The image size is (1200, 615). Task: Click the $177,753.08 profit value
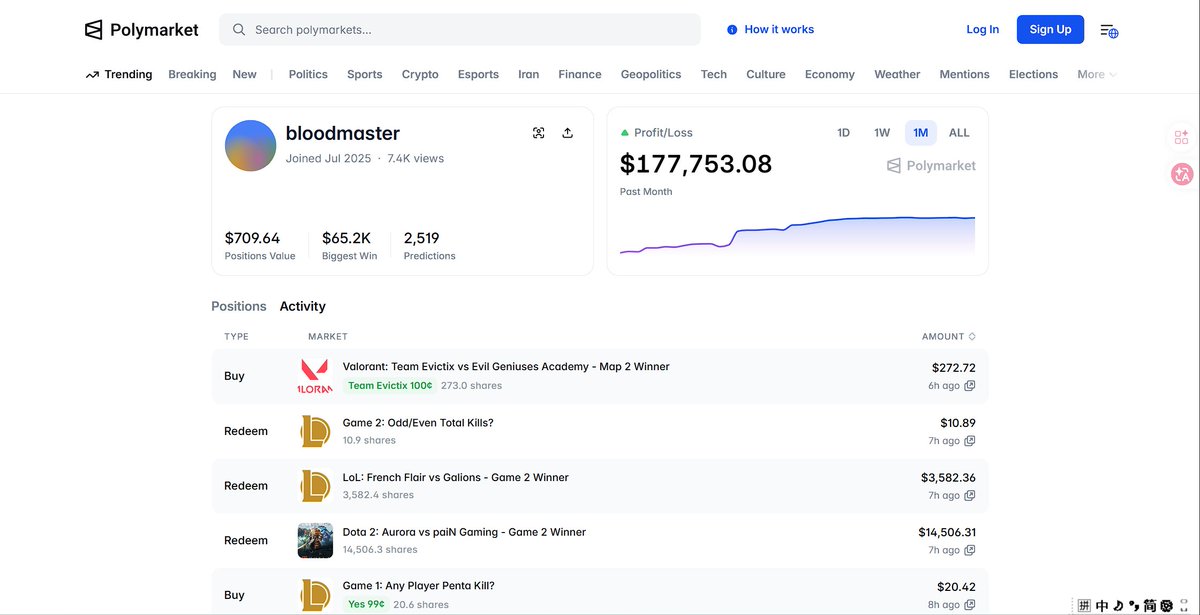point(696,164)
